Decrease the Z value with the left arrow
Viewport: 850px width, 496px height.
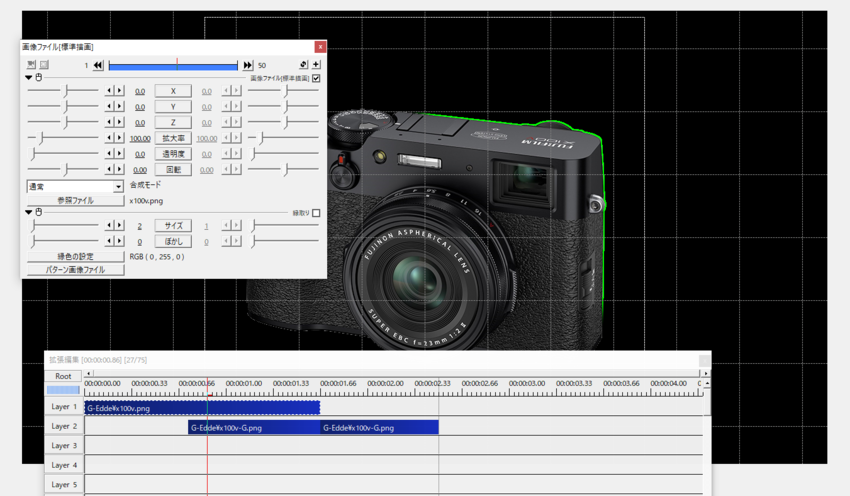click(110, 122)
